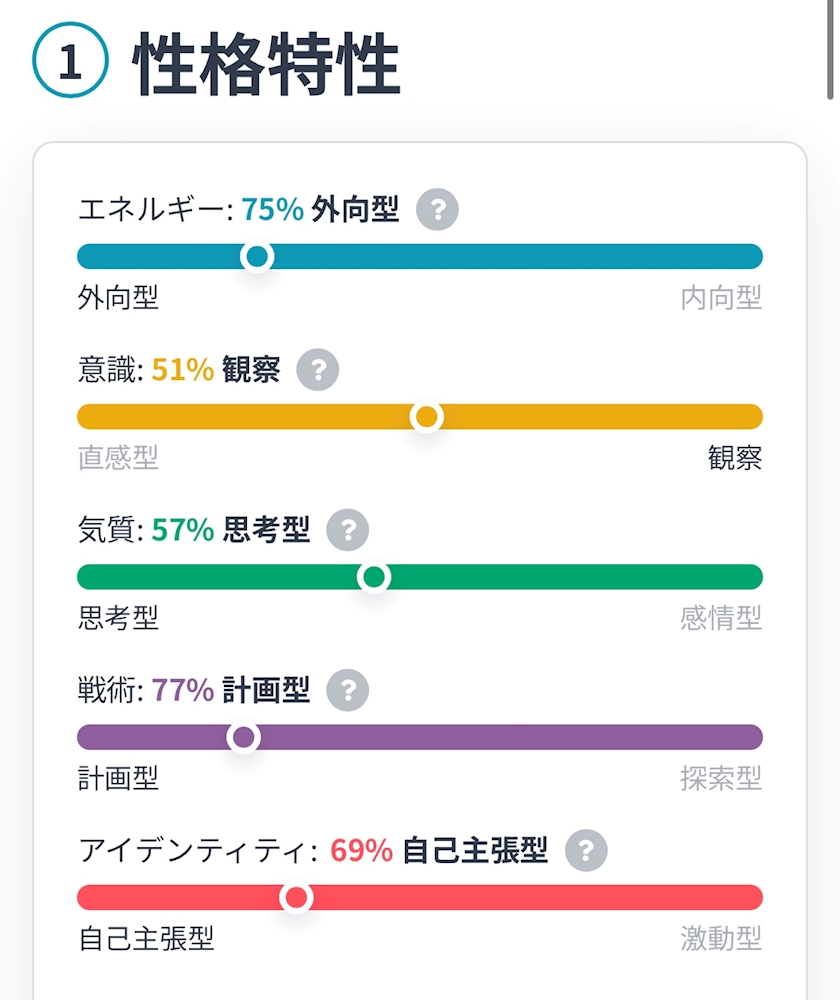Select the 直感型 label under yellow bar

tap(119, 457)
